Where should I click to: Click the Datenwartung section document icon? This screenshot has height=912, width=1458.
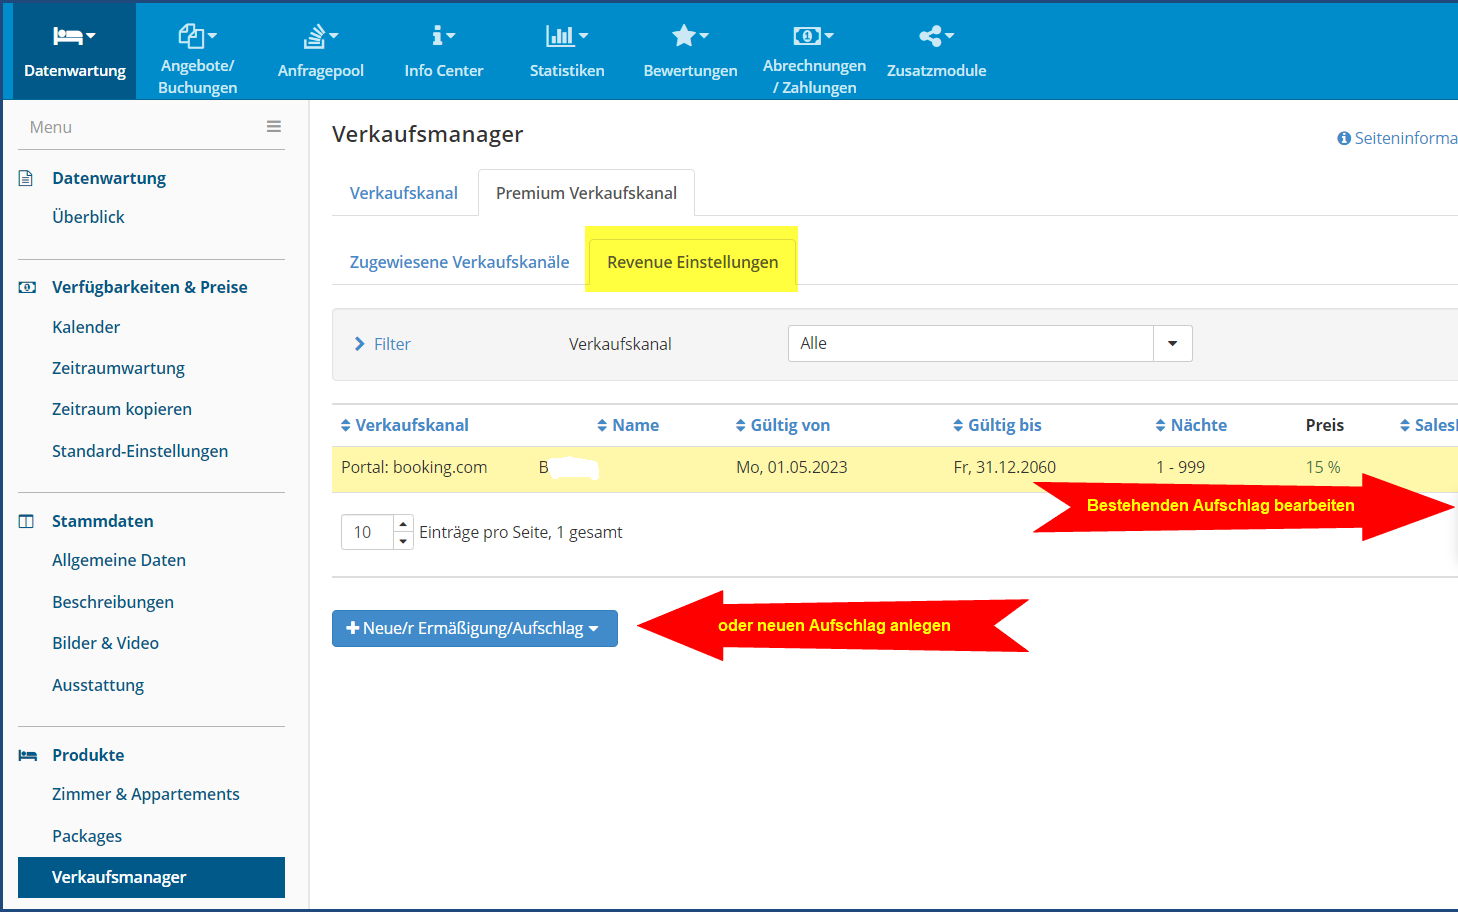click(x=27, y=178)
